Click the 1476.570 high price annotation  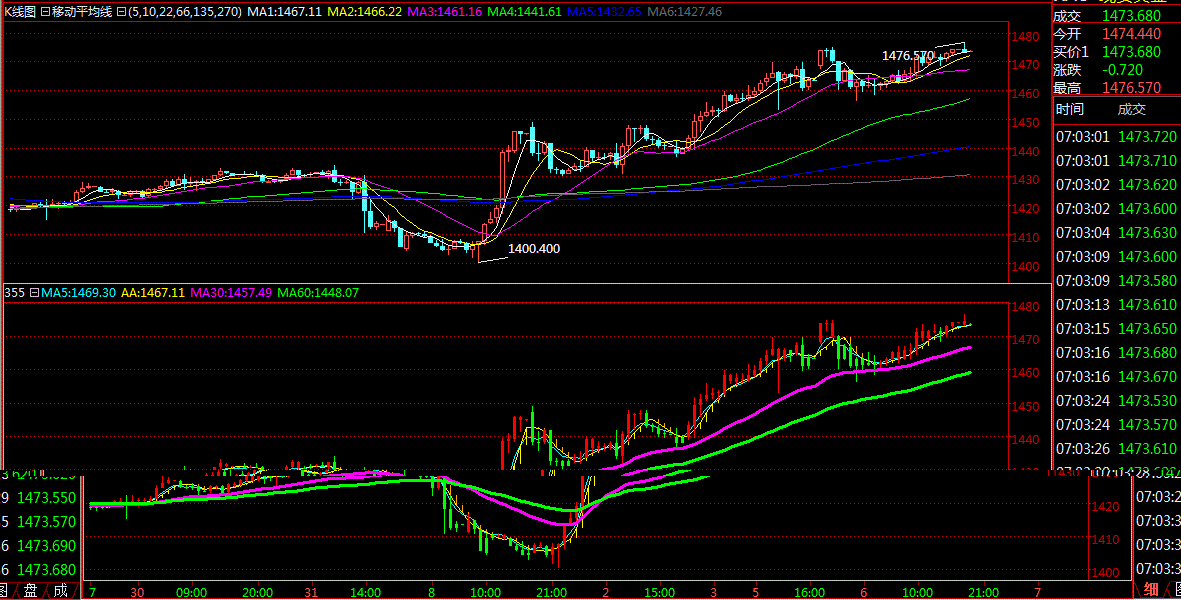point(907,56)
